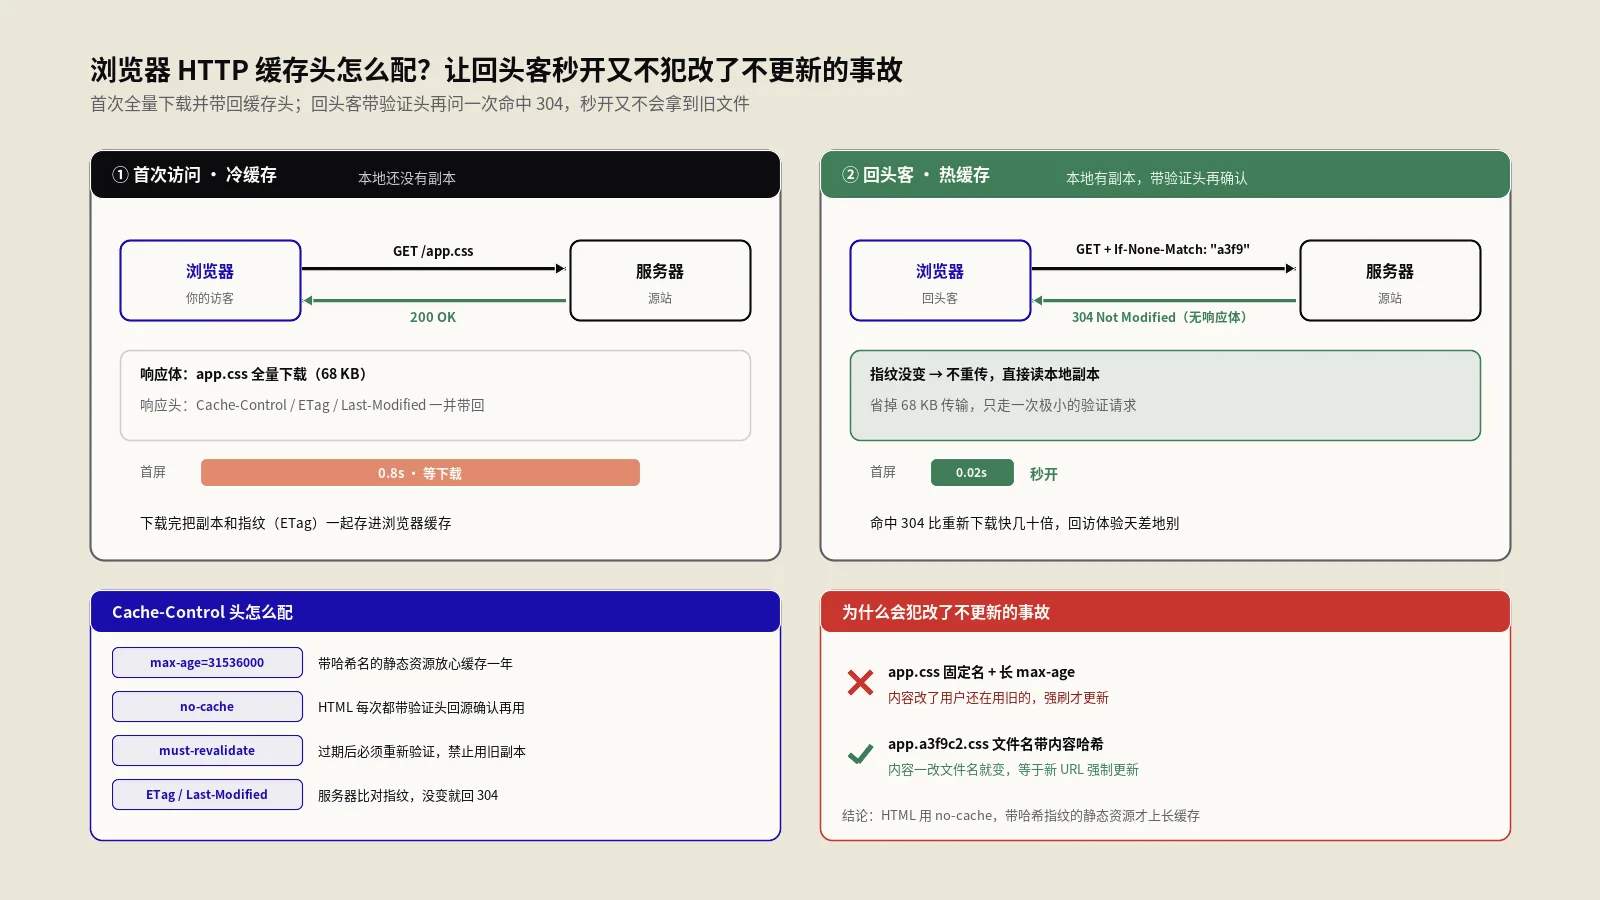Click the 为什么会犯改了不更新的事故 header

pyautogui.click(x=1165, y=612)
